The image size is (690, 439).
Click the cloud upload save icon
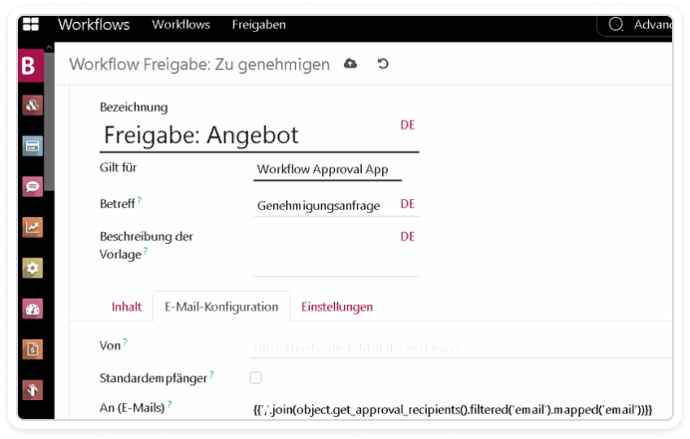pyautogui.click(x=350, y=64)
